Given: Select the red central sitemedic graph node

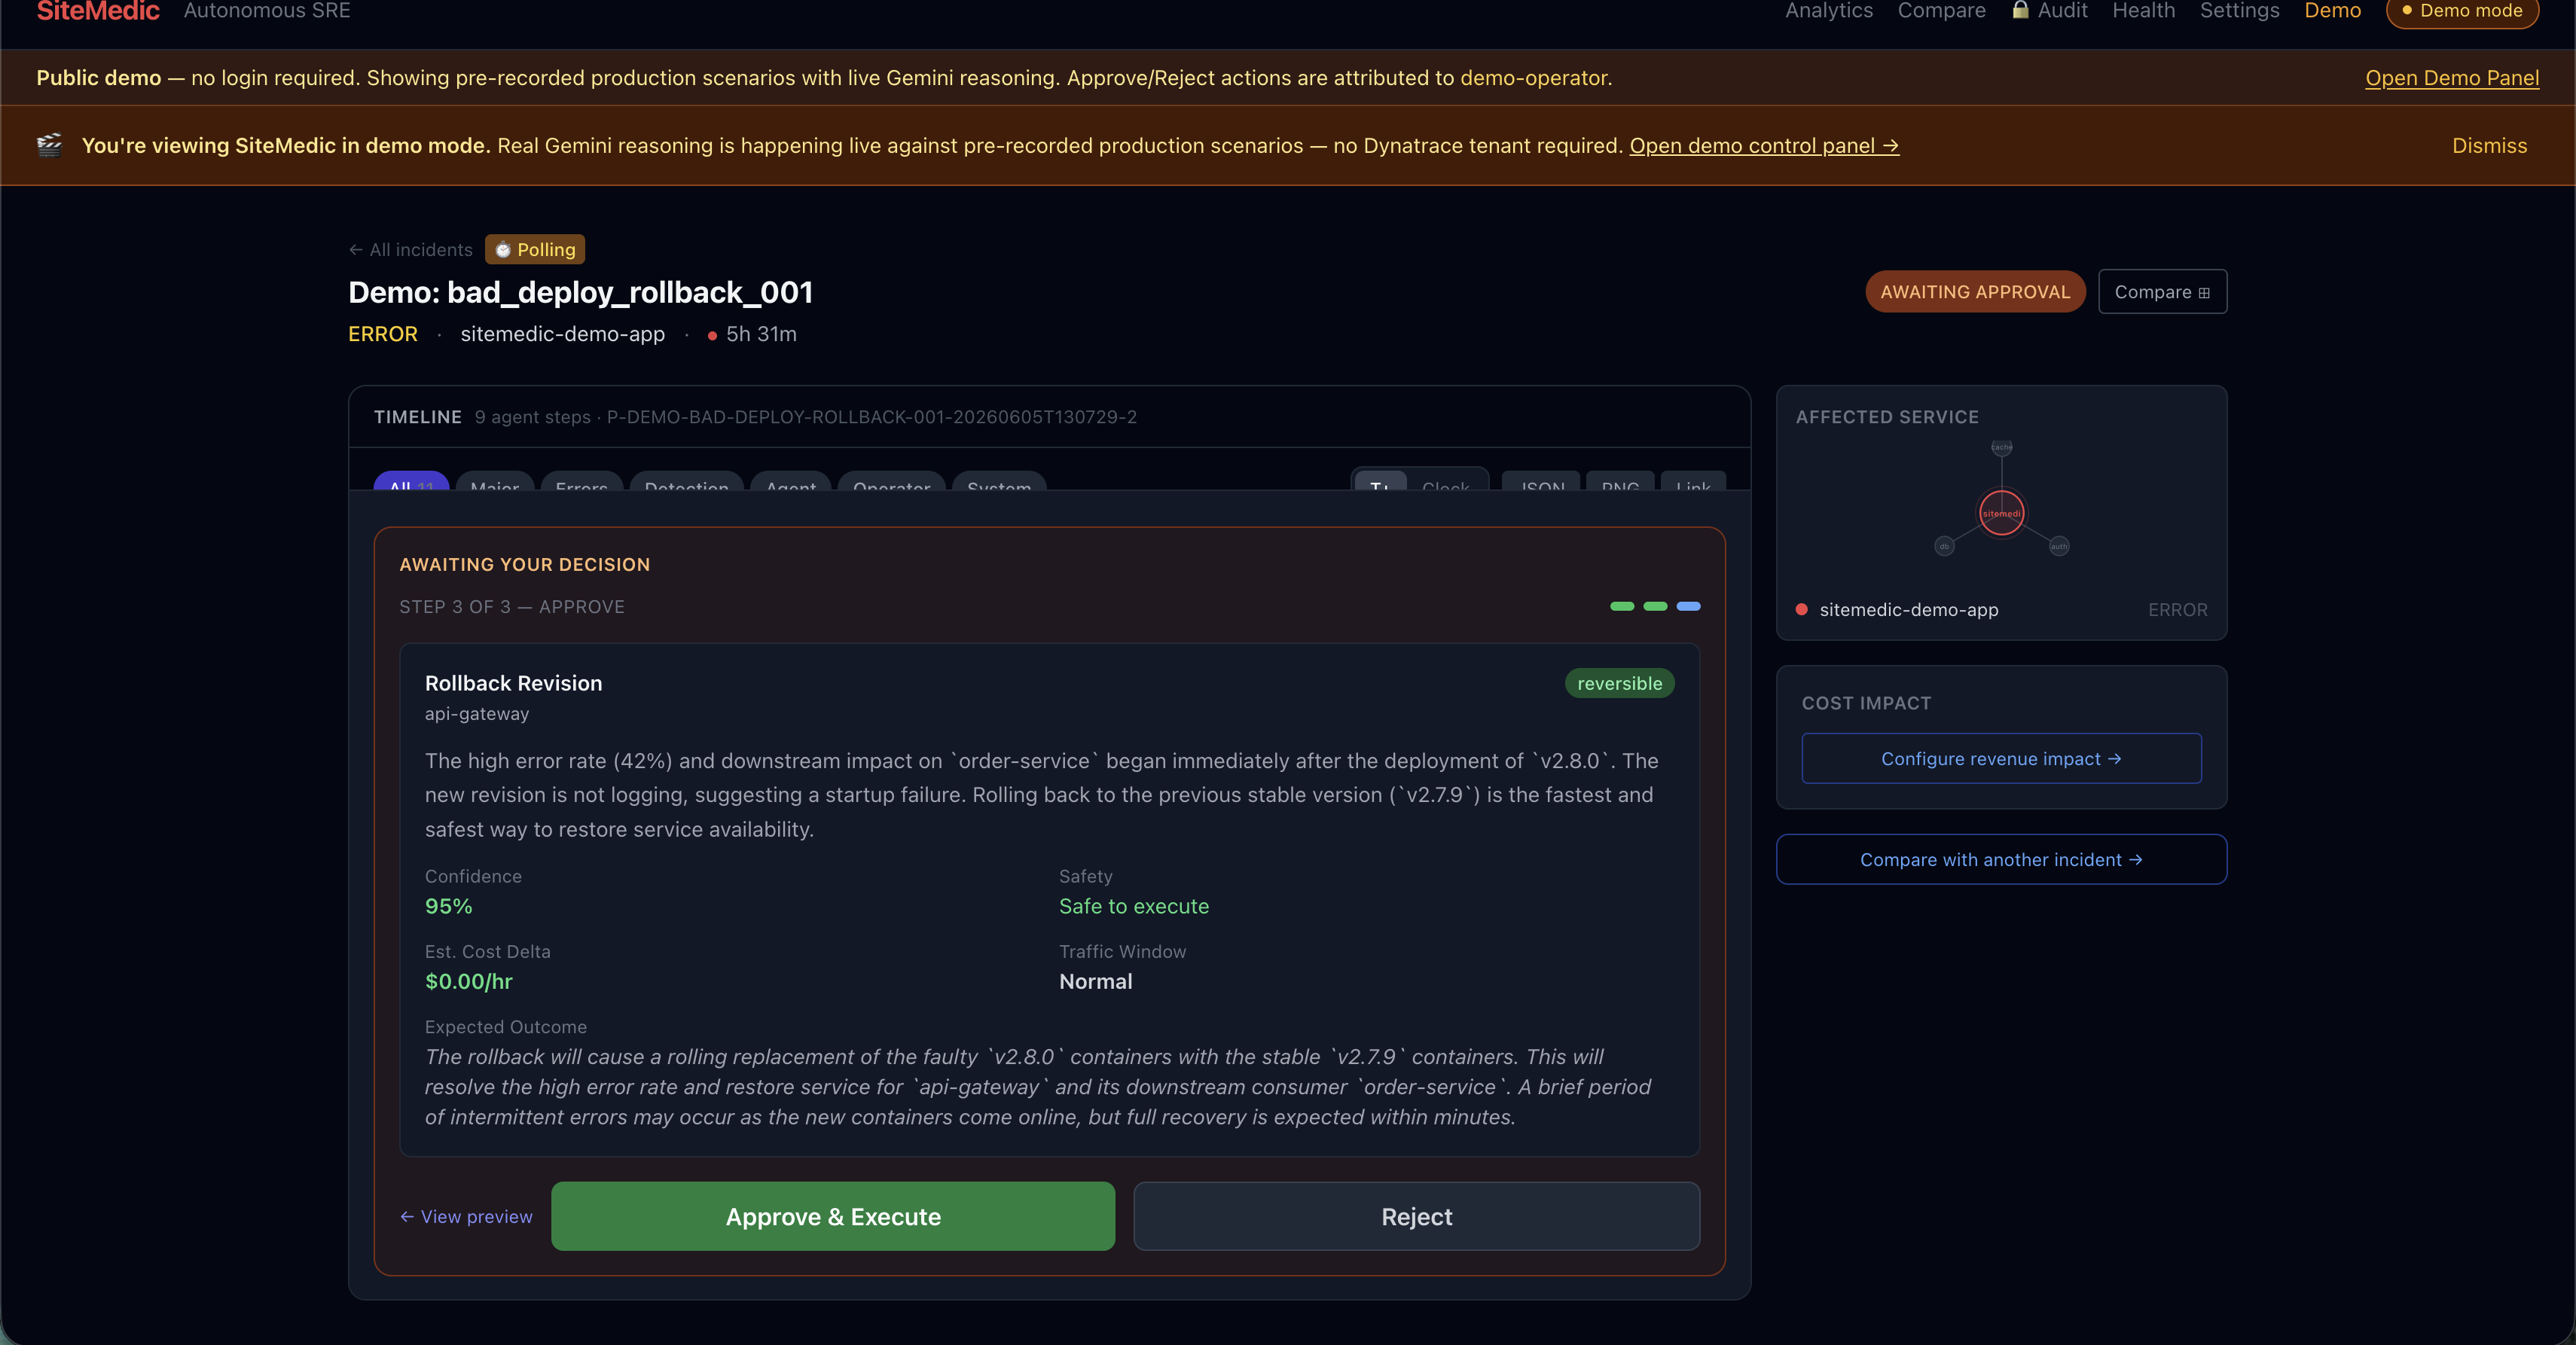Looking at the screenshot, I should tap(2001, 513).
